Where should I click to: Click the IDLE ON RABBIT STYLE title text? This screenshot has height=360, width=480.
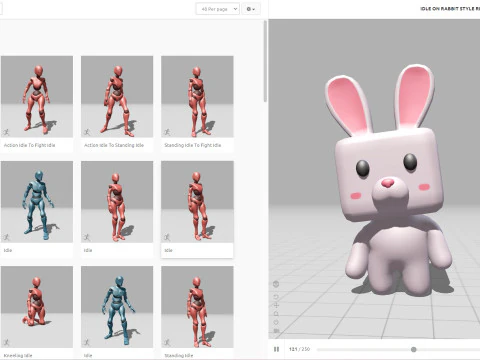point(450,9)
